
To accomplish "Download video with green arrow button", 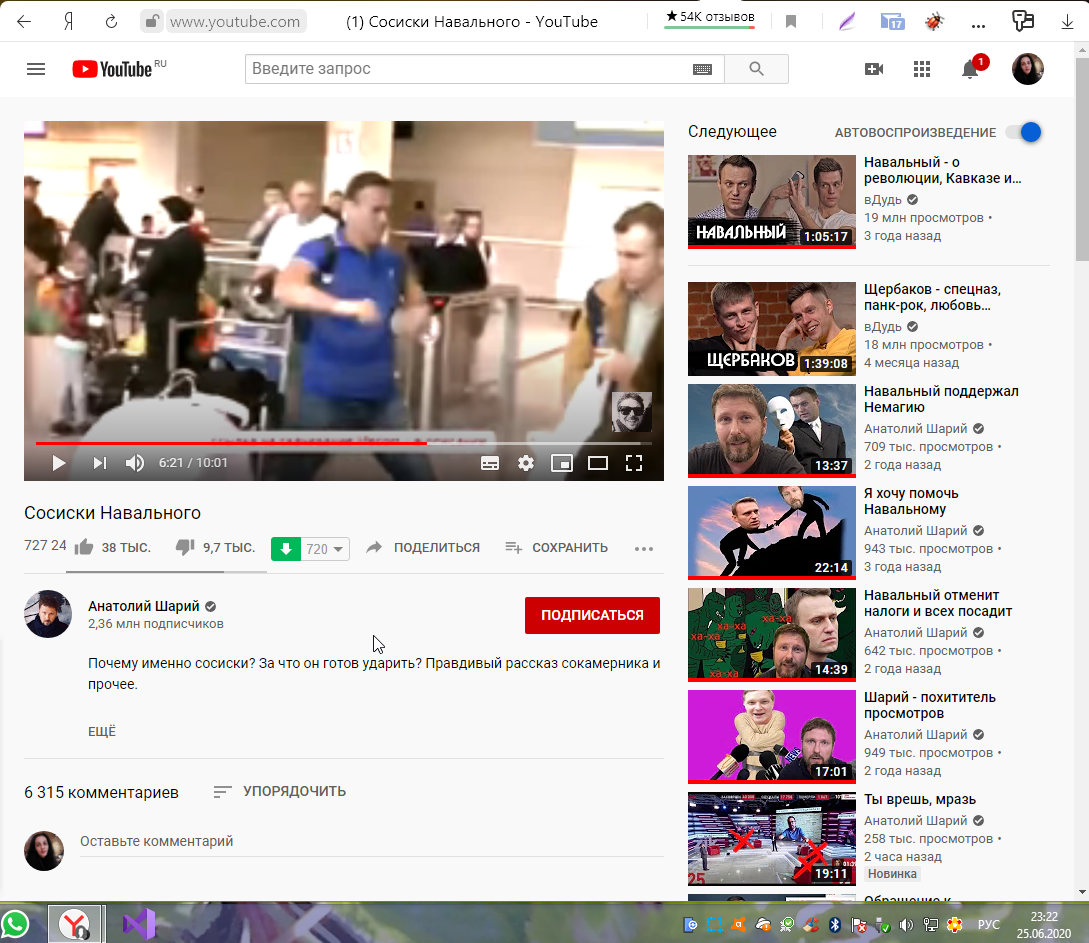I will pyautogui.click(x=285, y=549).
